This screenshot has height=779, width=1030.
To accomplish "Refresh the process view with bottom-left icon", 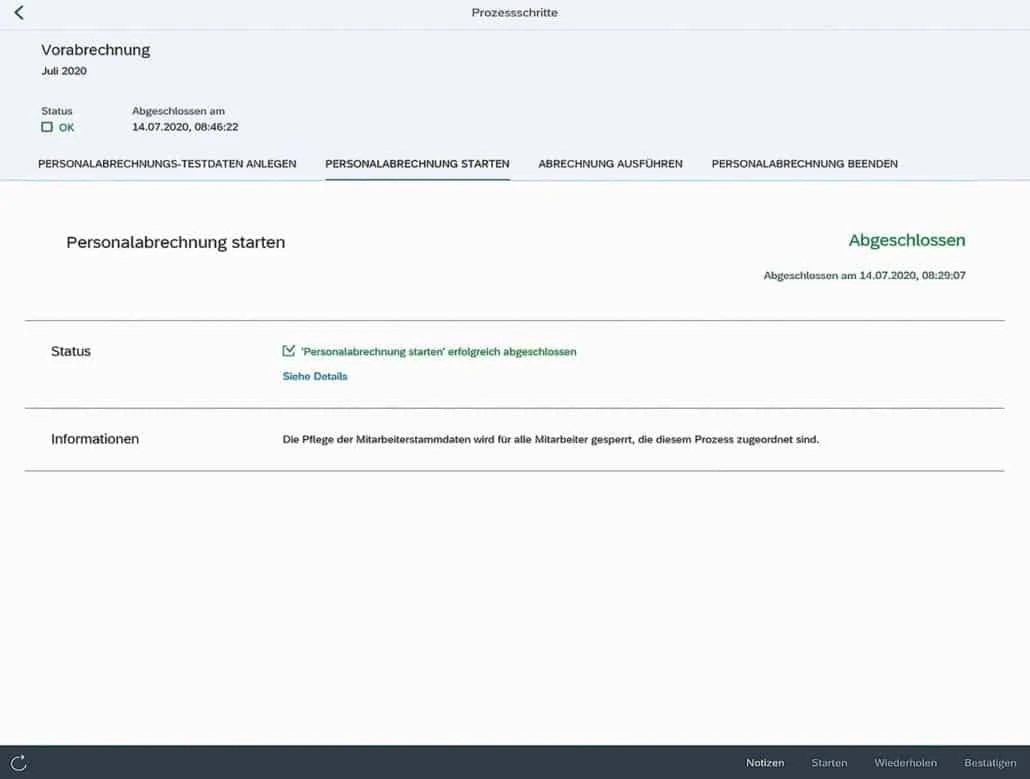I will tap(20, 761).
